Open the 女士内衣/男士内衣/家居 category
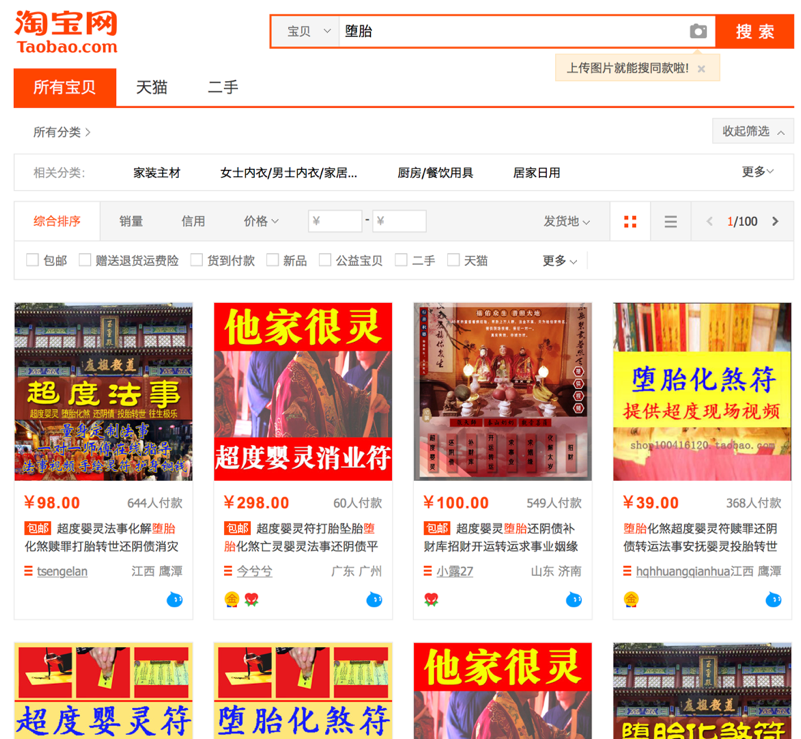This screenshot has width=801, height=739. [289, 173]
